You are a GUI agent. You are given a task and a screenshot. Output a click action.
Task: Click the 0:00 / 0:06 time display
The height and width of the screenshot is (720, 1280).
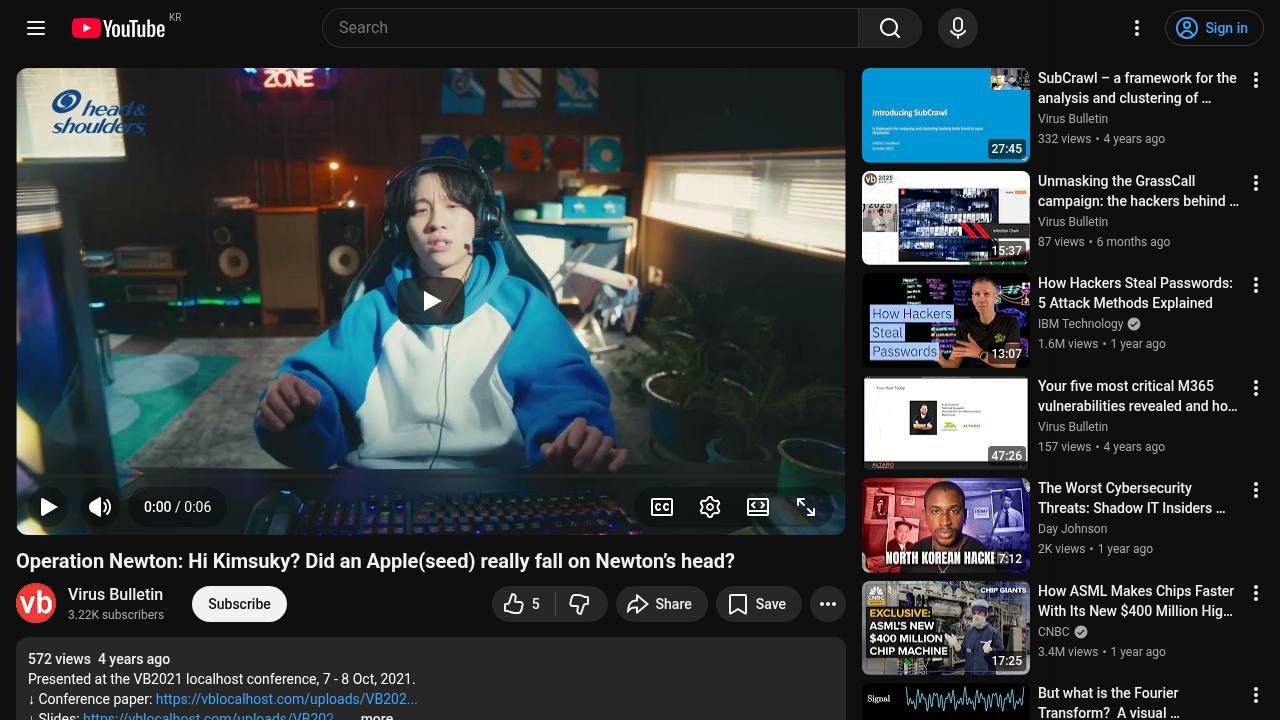point(177,507)
